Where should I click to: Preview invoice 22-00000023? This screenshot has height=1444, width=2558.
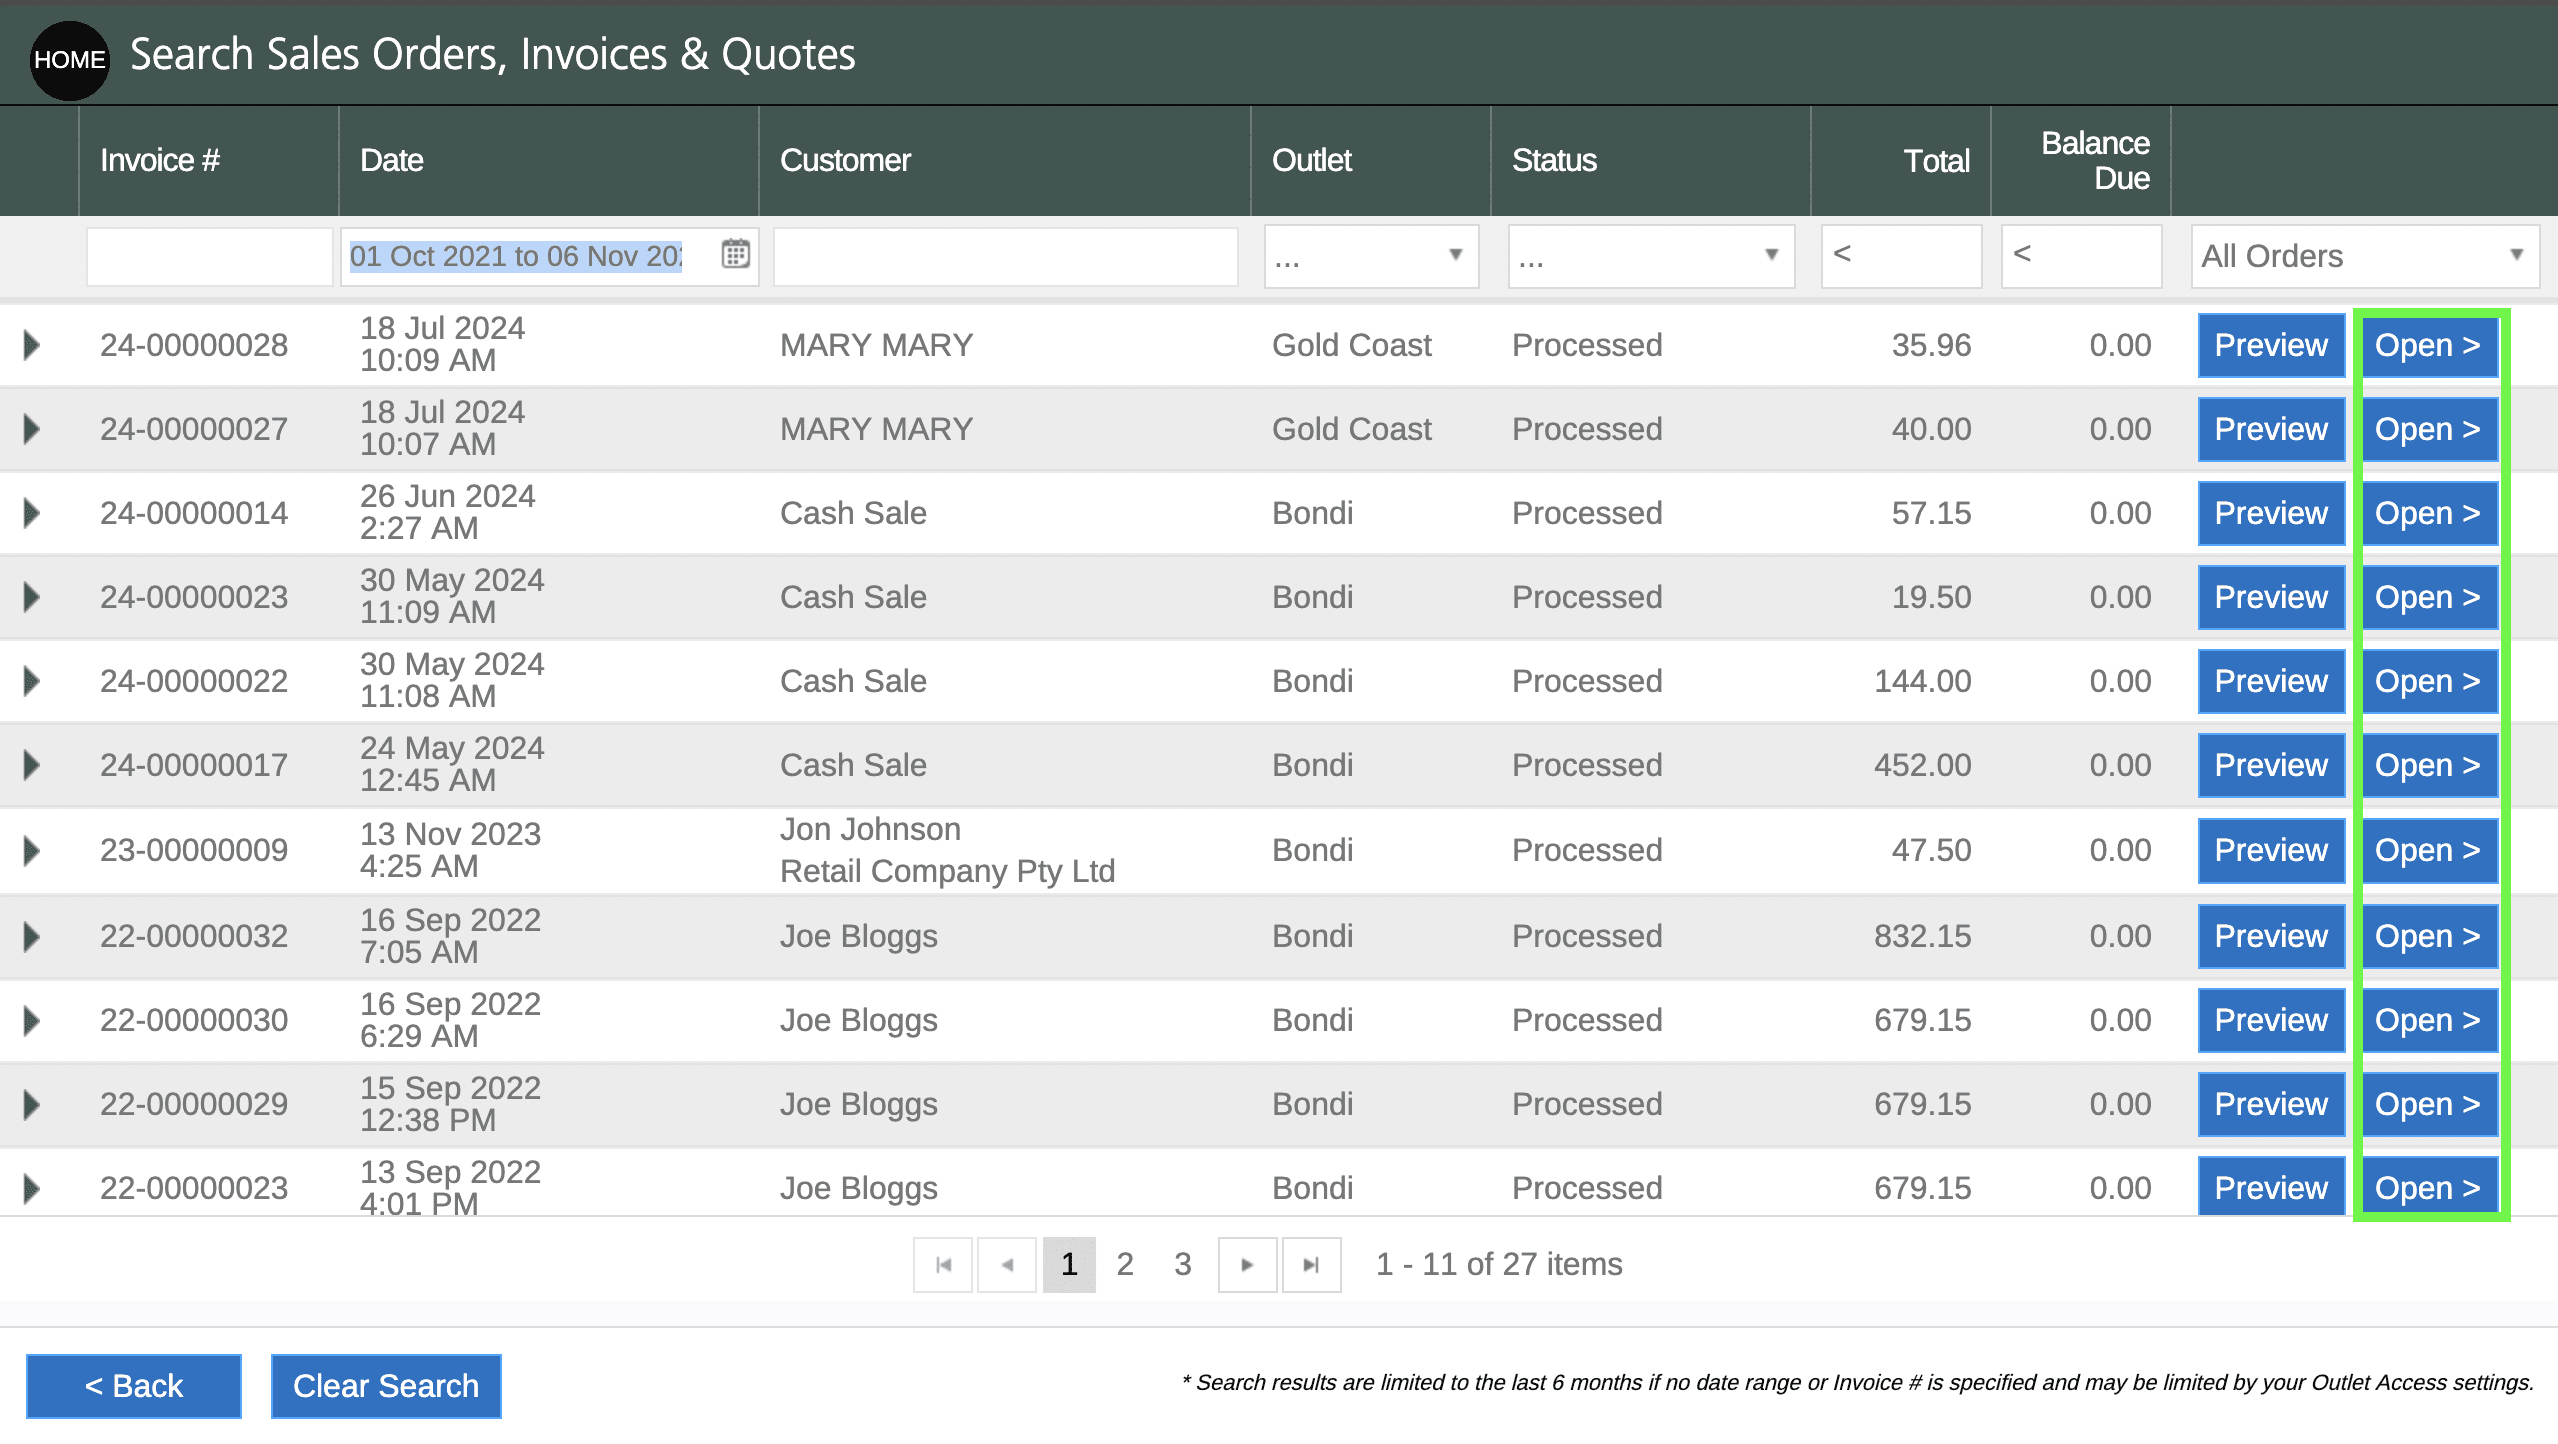(x=2271, y=1187)
